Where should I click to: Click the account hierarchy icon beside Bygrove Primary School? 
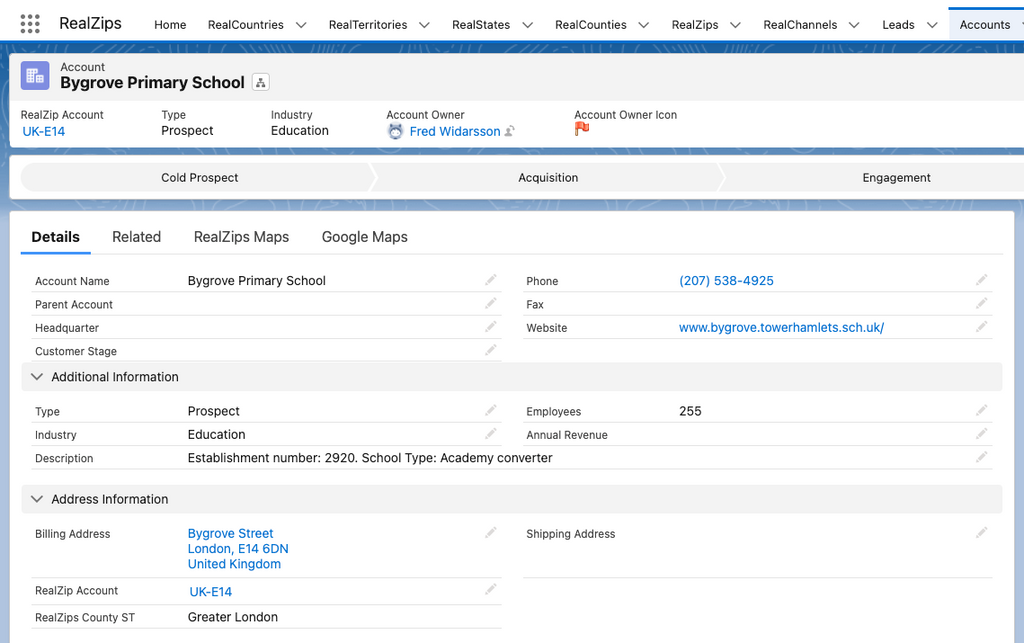(x=260, y=83)
